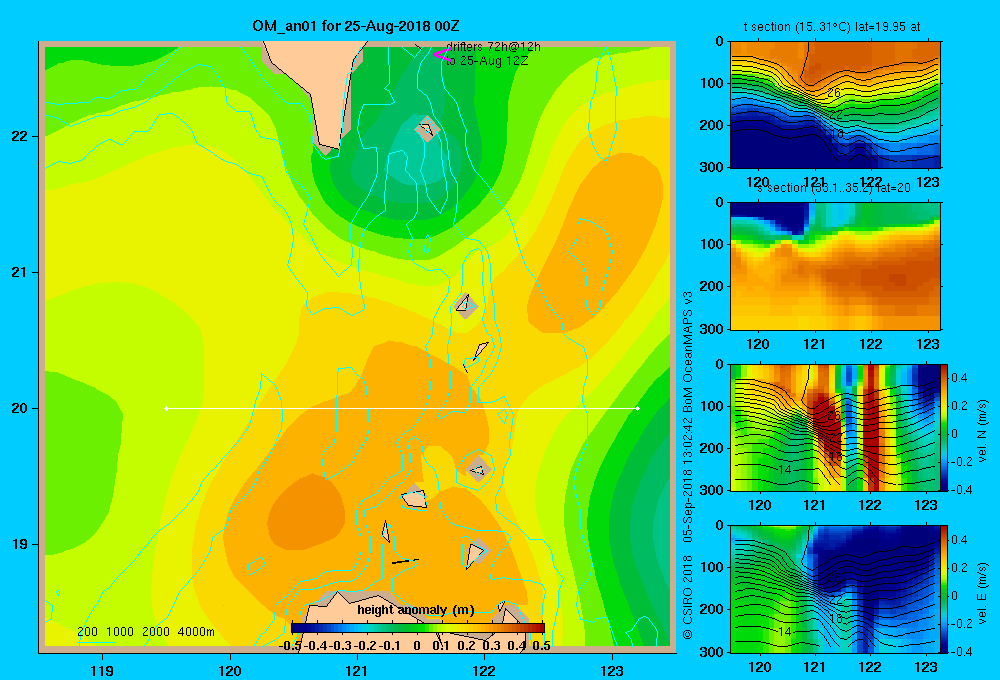Click latitude label 19 on main map

[19, 544]
